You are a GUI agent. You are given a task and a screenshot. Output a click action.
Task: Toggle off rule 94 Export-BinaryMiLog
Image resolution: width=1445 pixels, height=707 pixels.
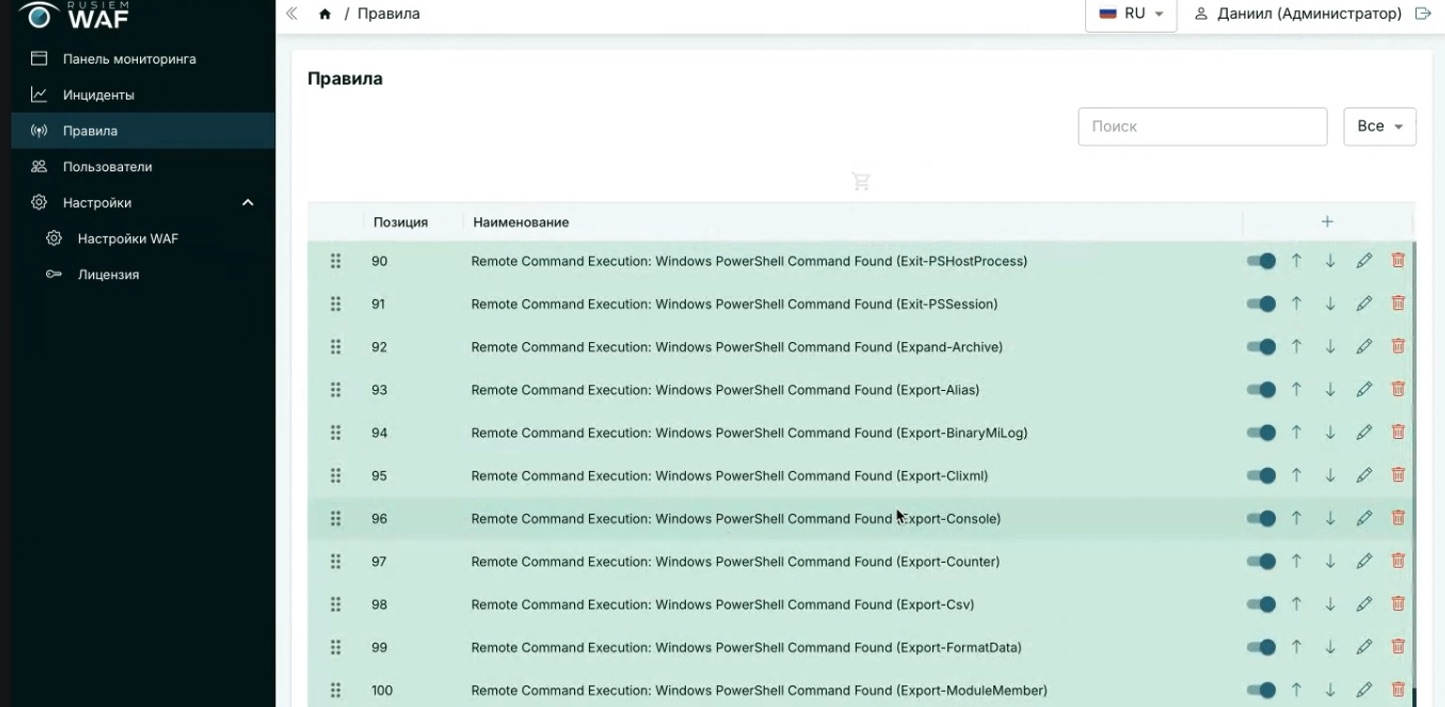pyautogui.click(x=1261, y=433)
